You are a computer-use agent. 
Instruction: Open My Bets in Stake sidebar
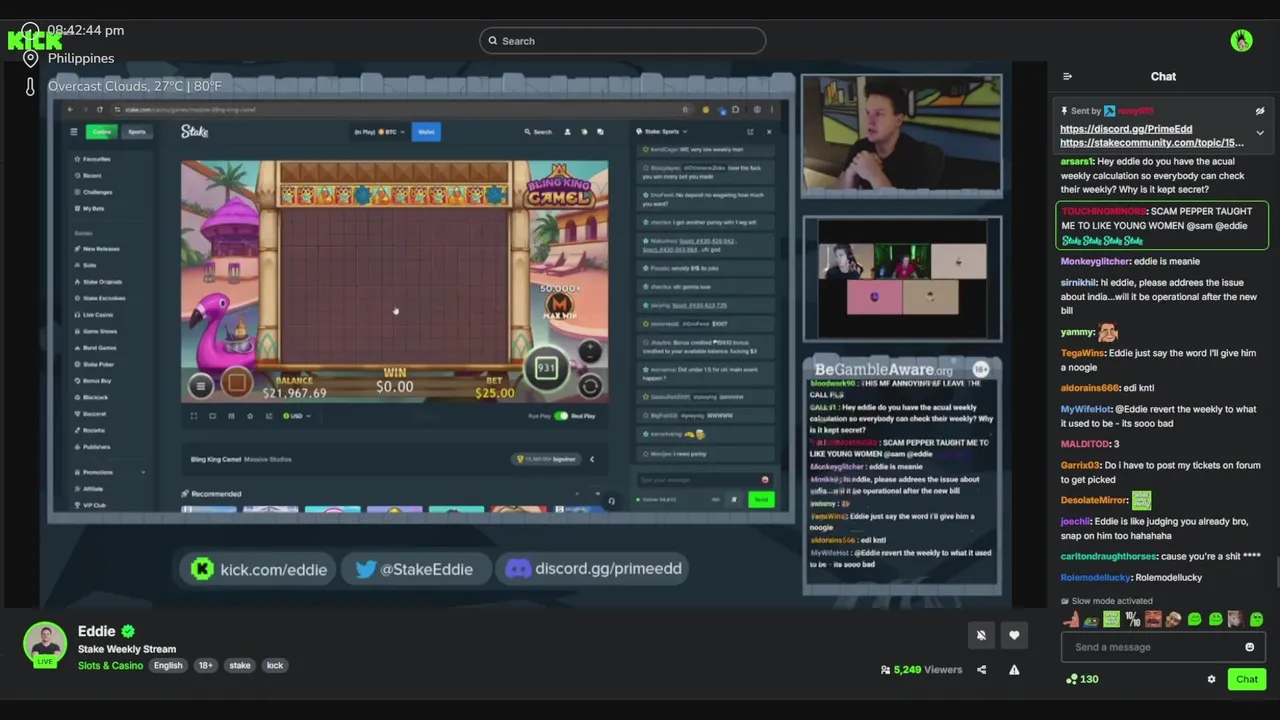[x=90, y=208]
